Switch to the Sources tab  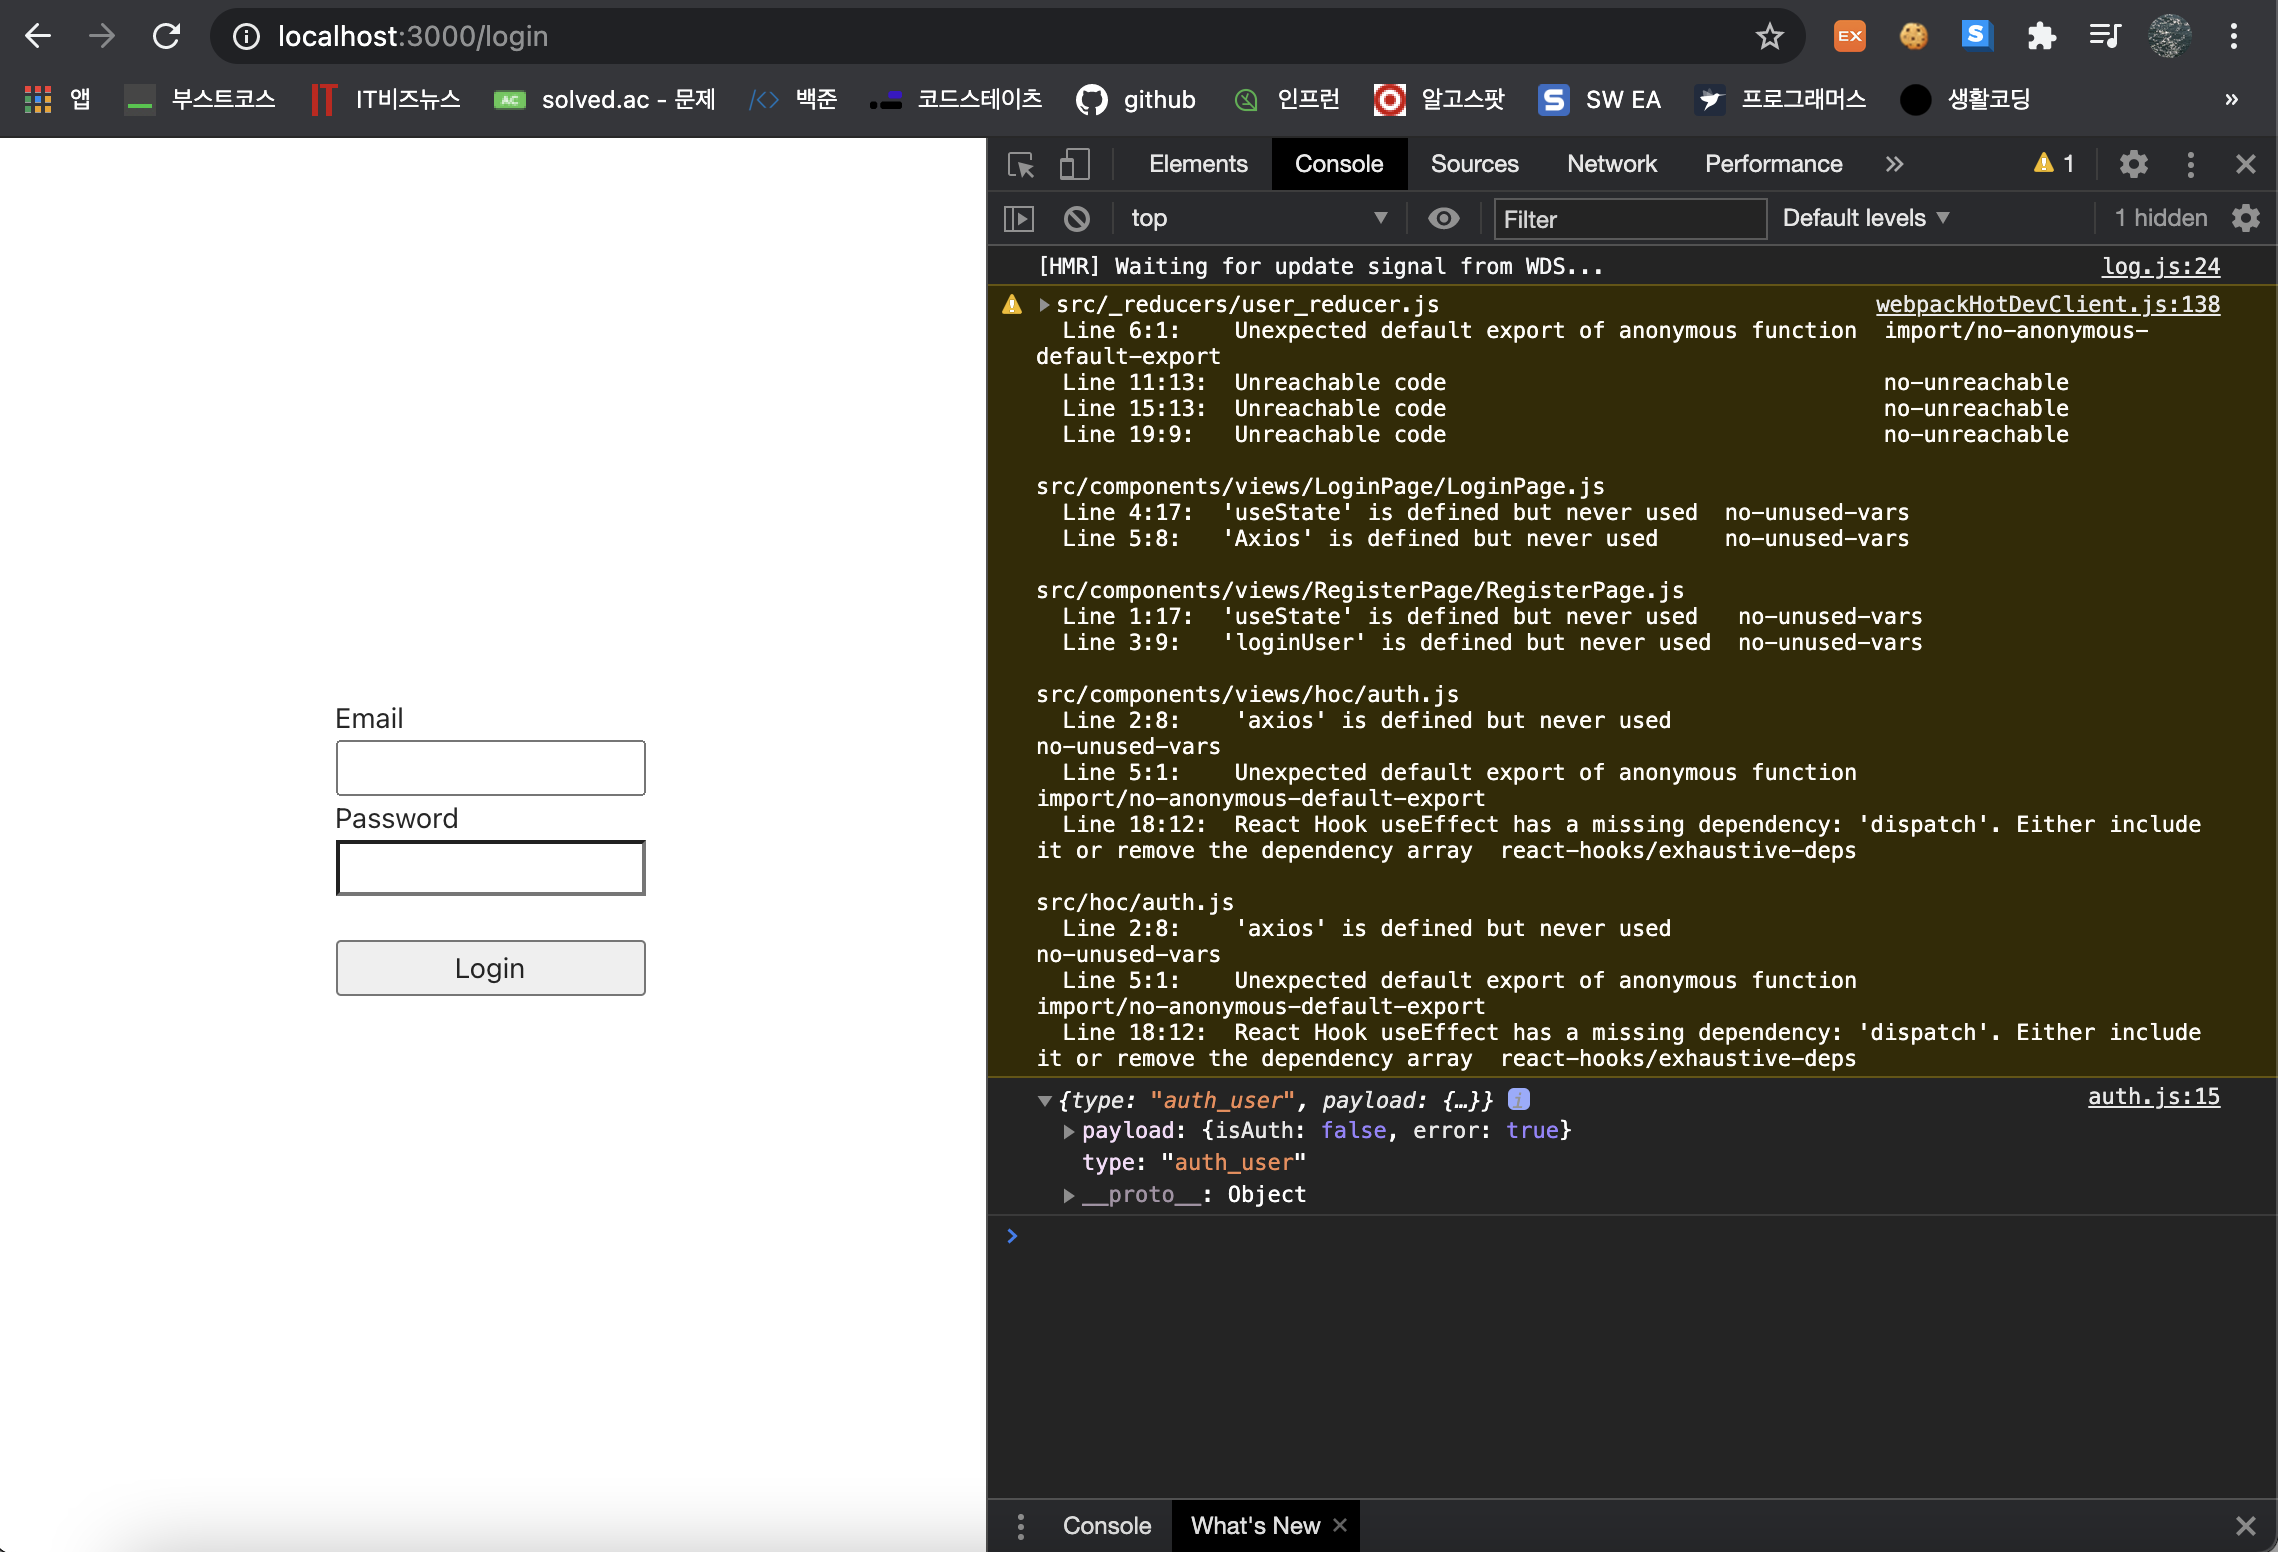[1474, 164]
